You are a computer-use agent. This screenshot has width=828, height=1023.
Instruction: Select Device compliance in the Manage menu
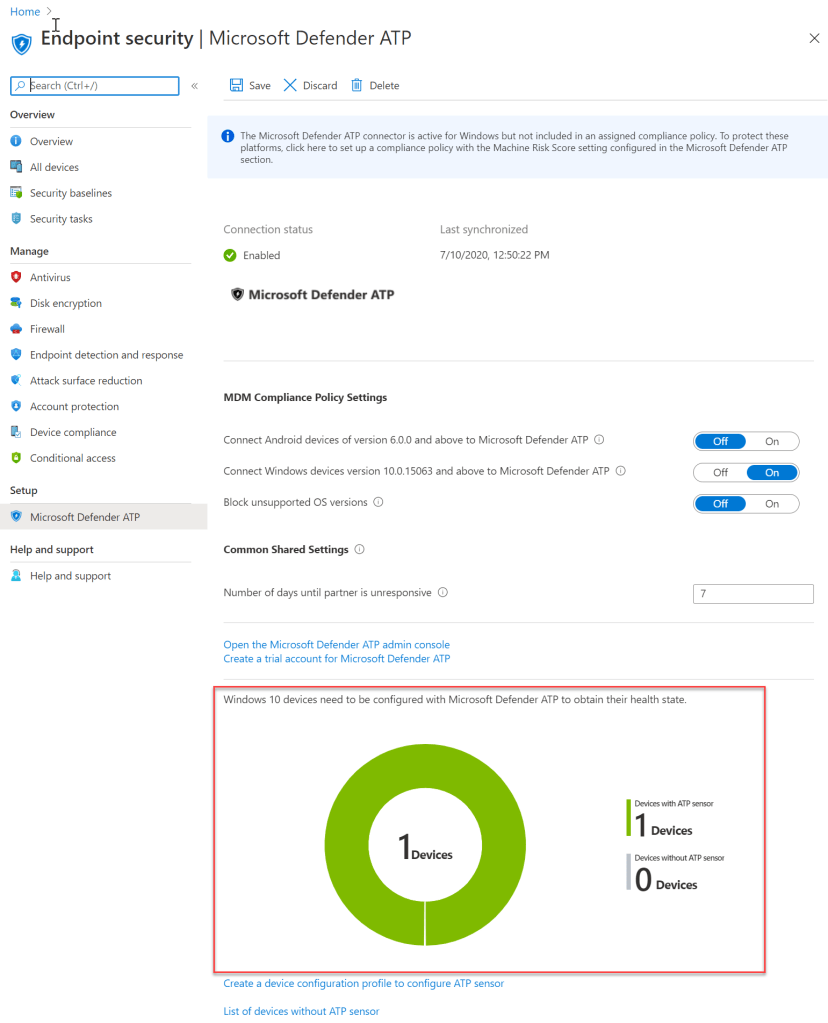tap(73, 432)
